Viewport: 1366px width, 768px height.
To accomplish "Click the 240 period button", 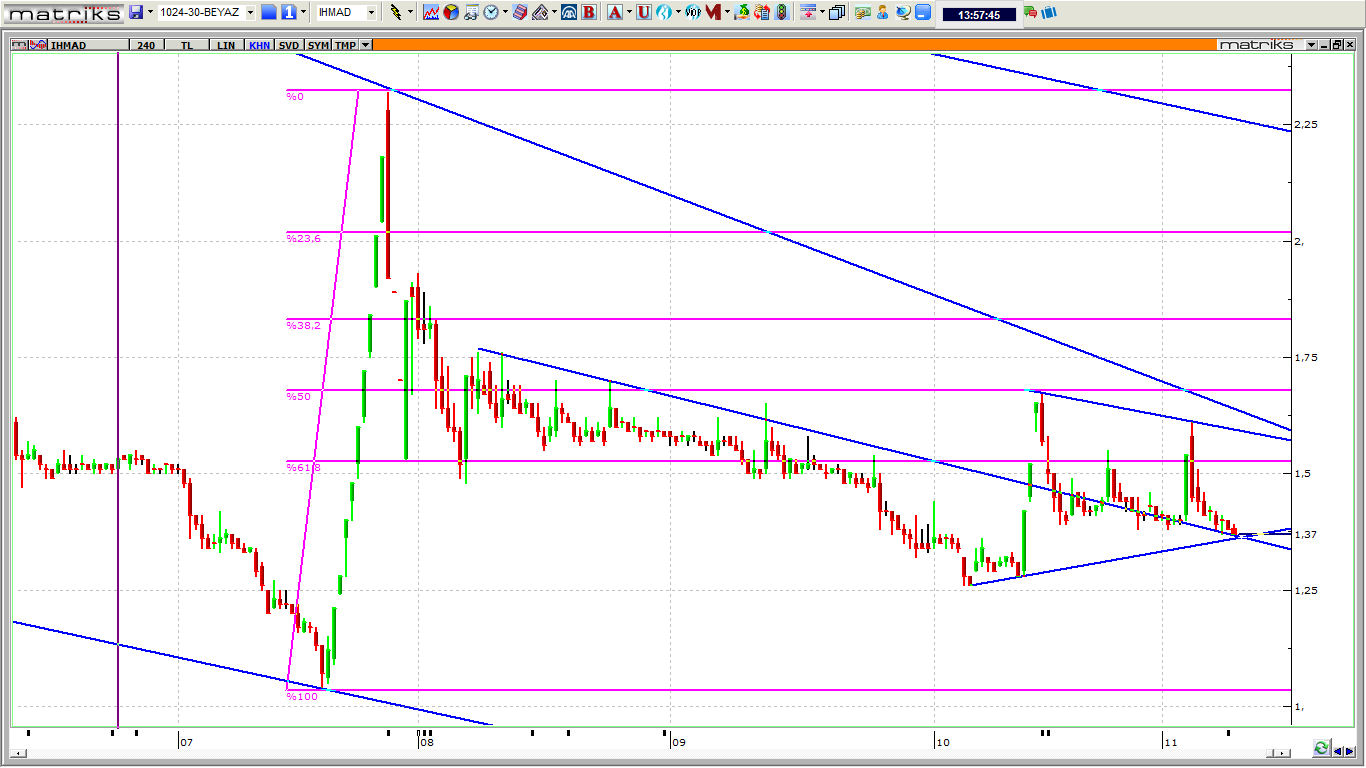I will (x=146, y=45).
